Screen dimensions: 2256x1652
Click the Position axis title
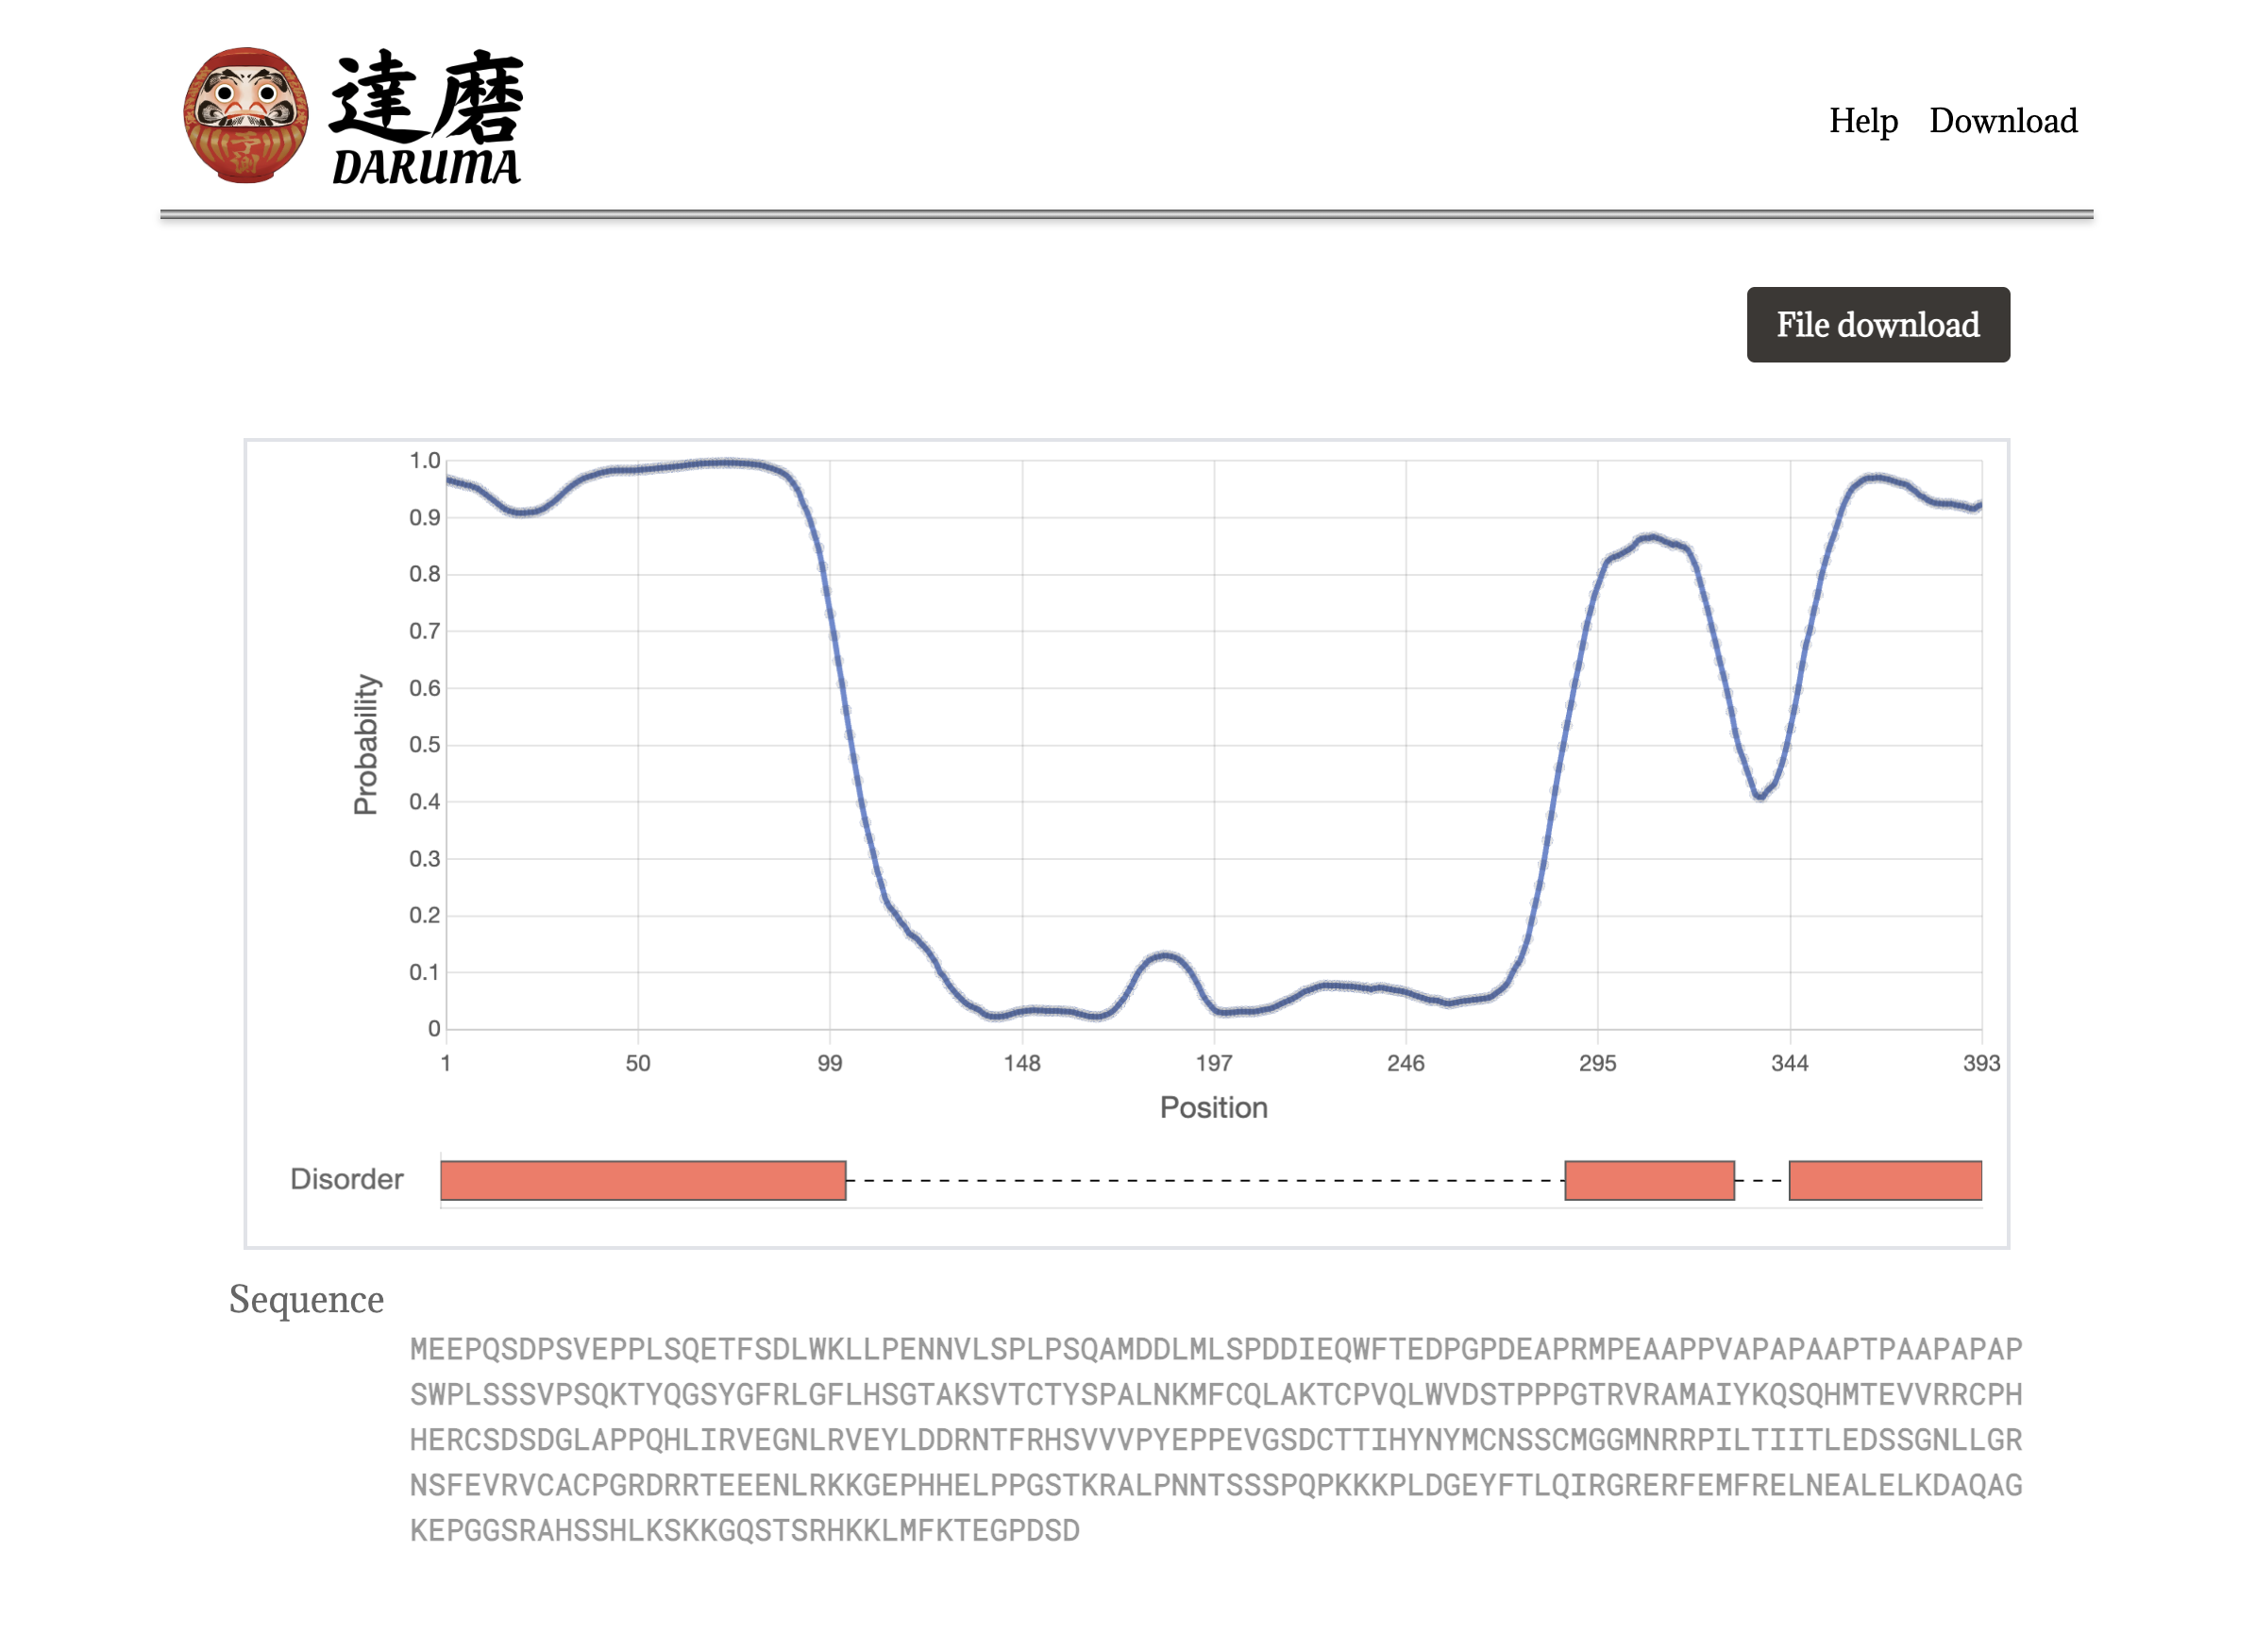[x=1213, y=1107]
